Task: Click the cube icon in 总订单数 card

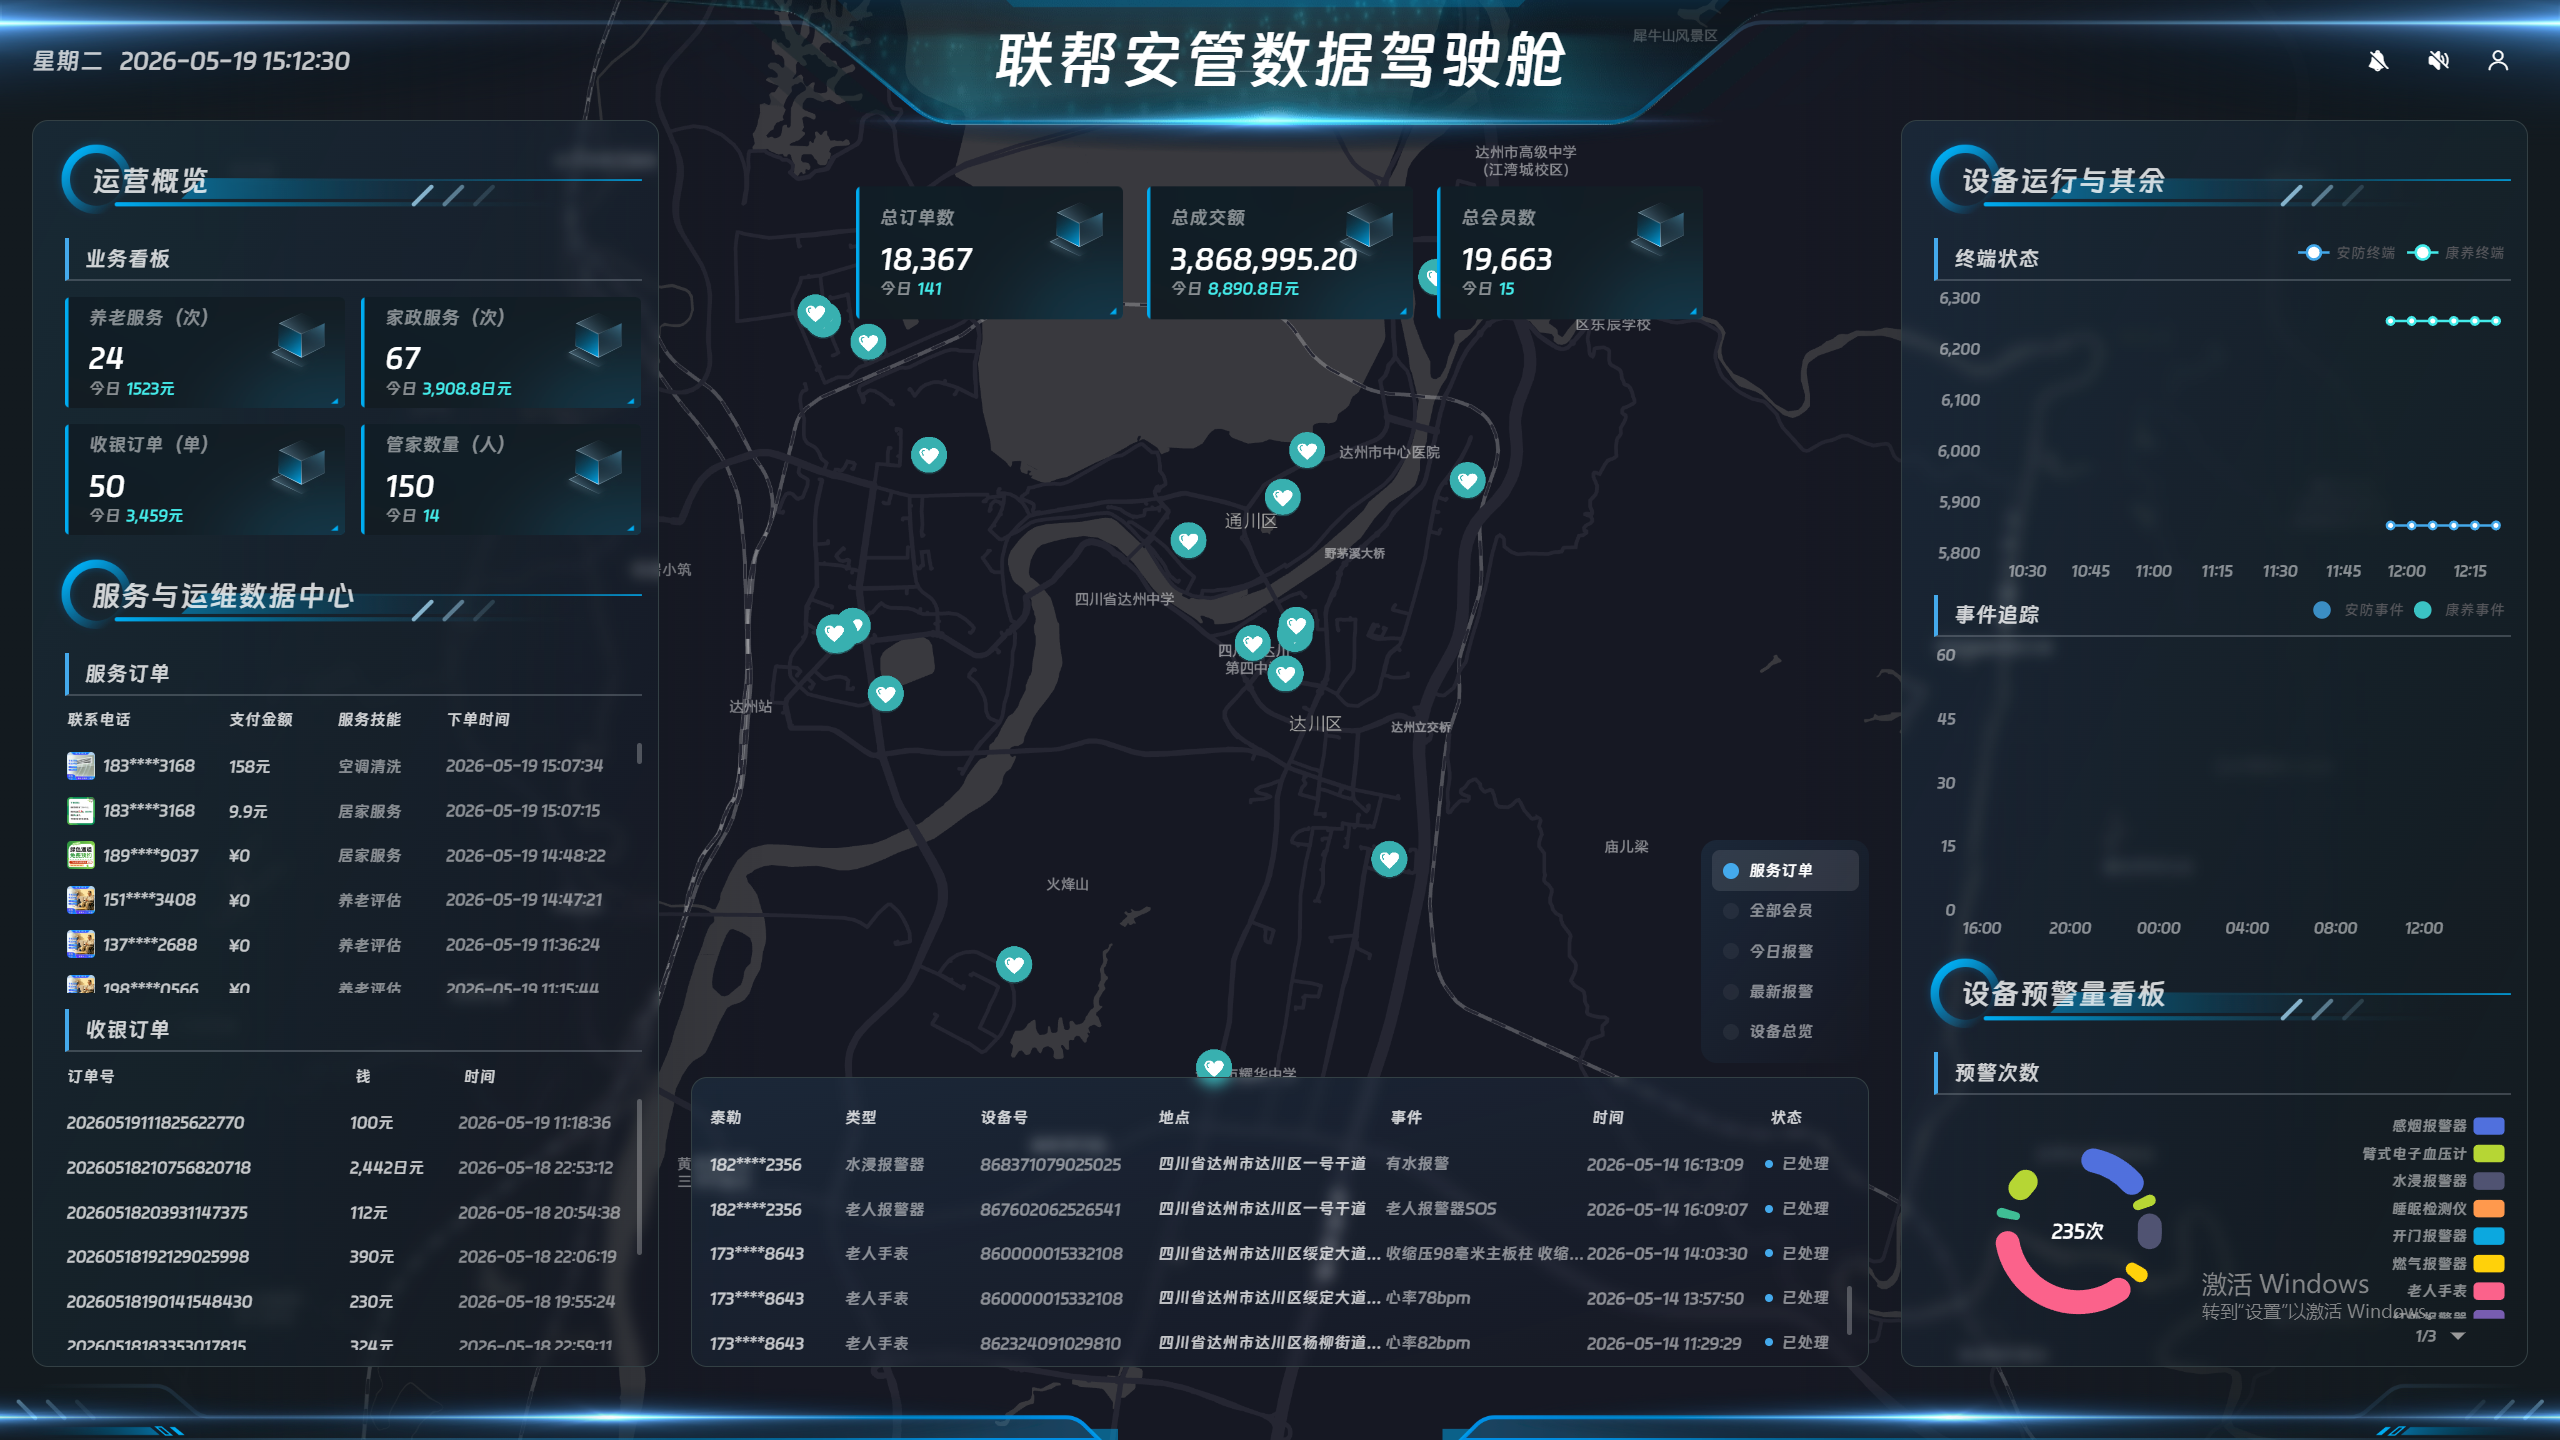Action: click(x=1079, y=228)
